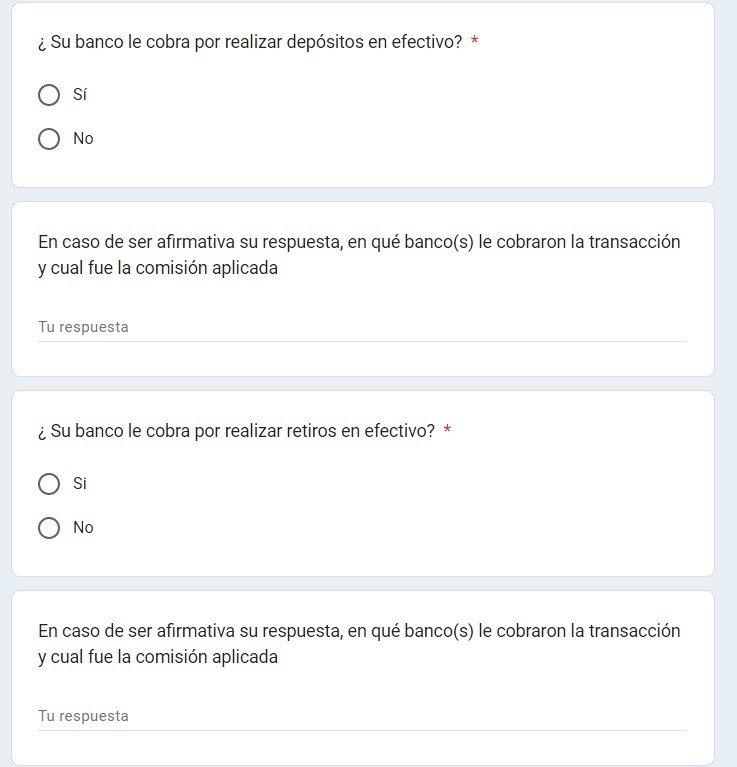Click the 'No' label text in deposits question
This screenshot has width=737, height=767.
[x=83, y=138]
